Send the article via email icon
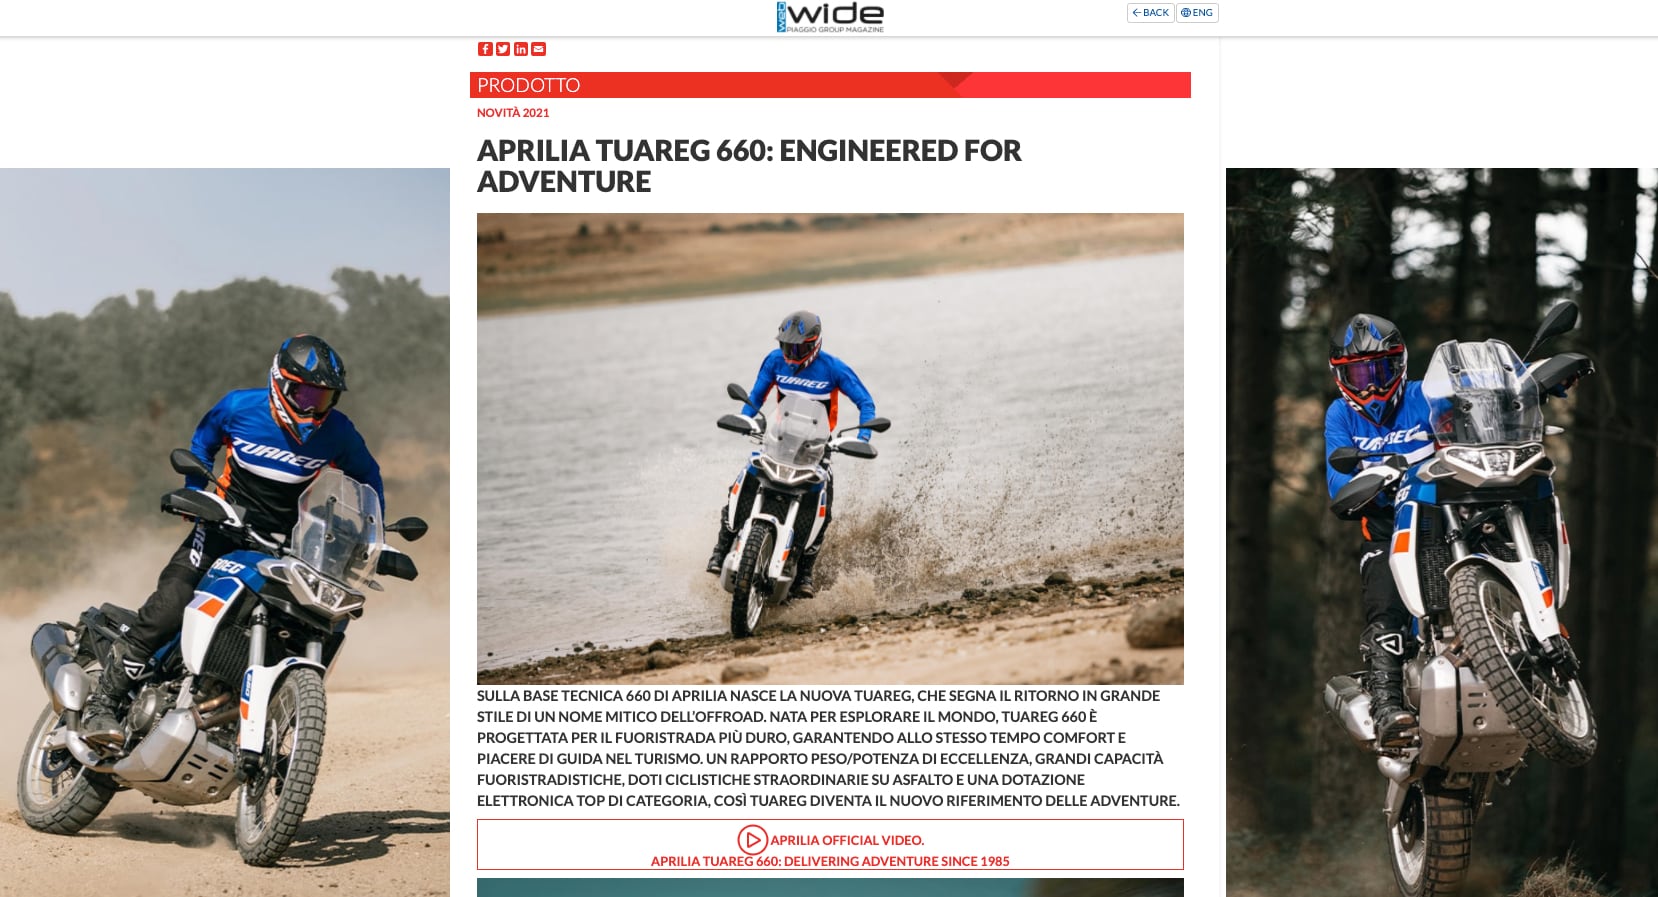This screenshot has height=897, width=1658. pyautogui.click(x=538, y=49)
